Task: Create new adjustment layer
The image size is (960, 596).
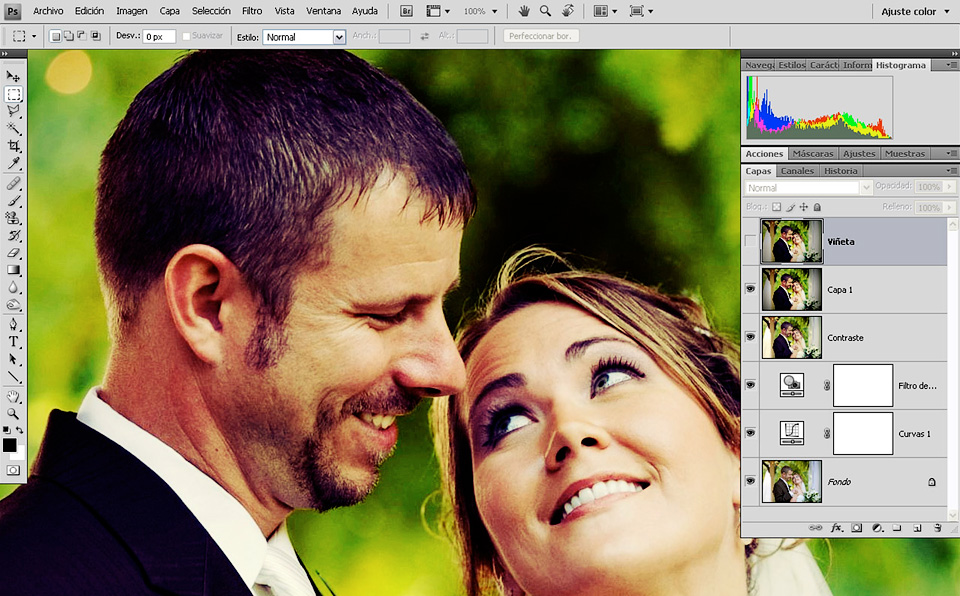Action: (878, 527)
